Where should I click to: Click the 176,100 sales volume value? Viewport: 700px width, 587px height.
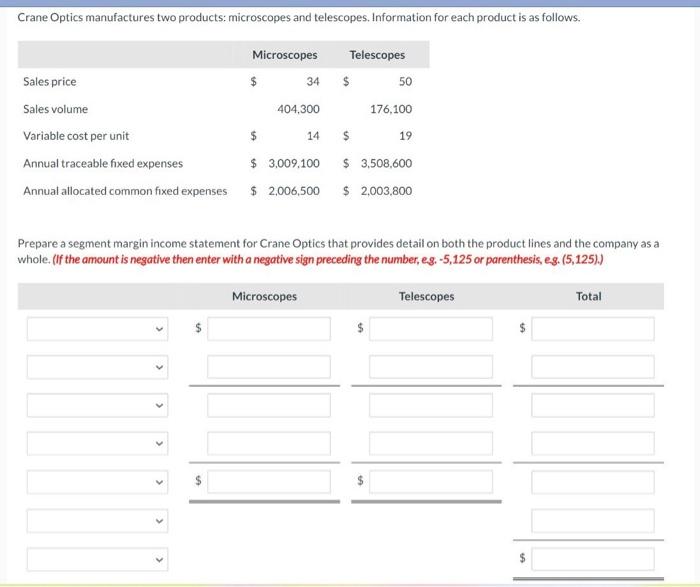[x=391, y=109]
